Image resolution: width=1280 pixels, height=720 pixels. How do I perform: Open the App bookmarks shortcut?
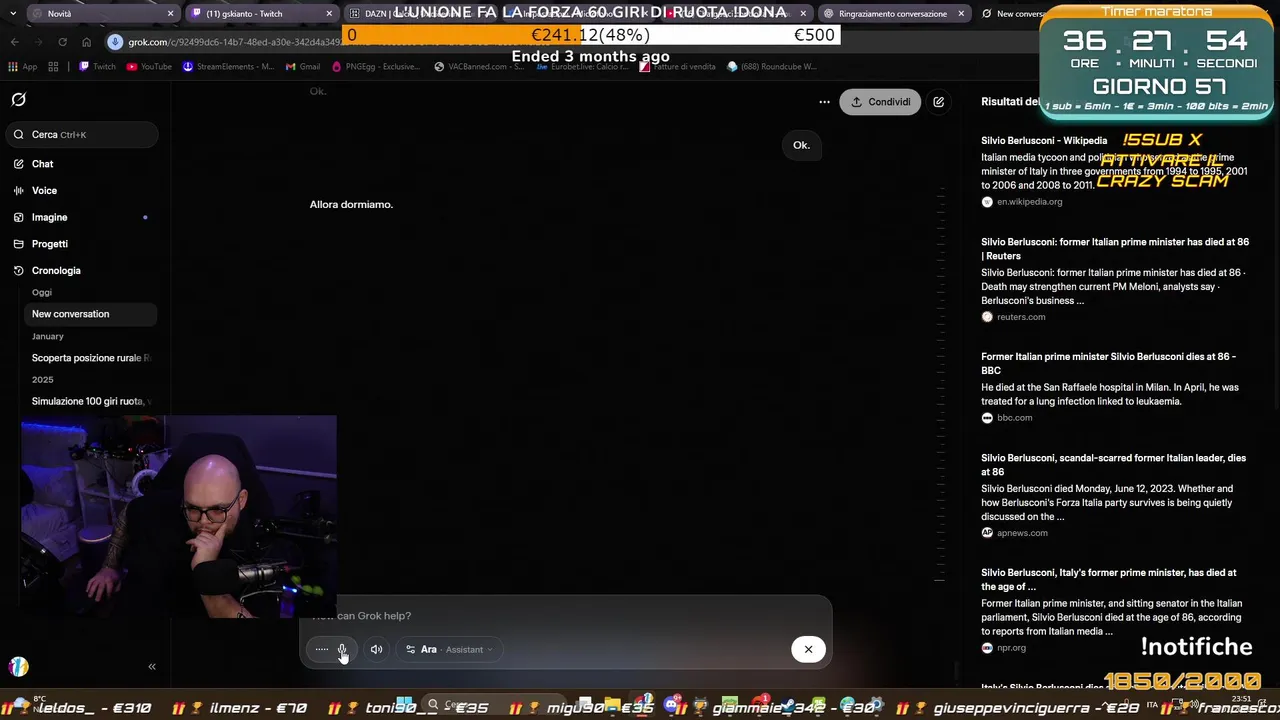point(22,67)
